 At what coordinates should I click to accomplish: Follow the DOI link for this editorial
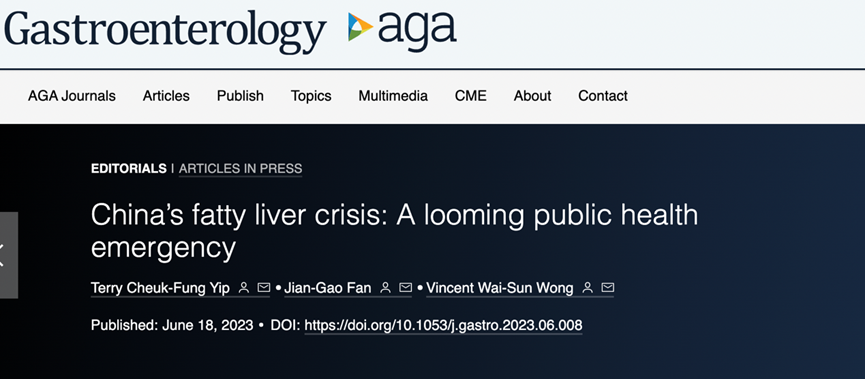click(x=443, y=325)
